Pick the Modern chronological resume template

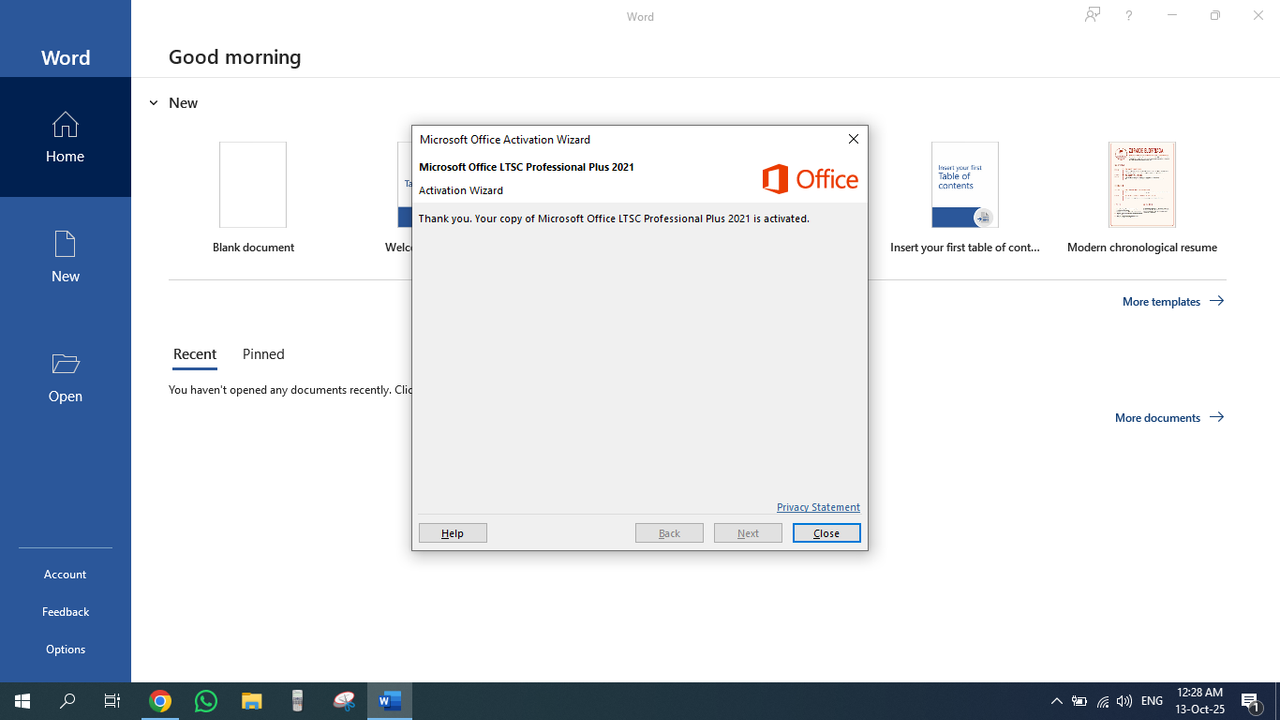tap(1142, 198)
